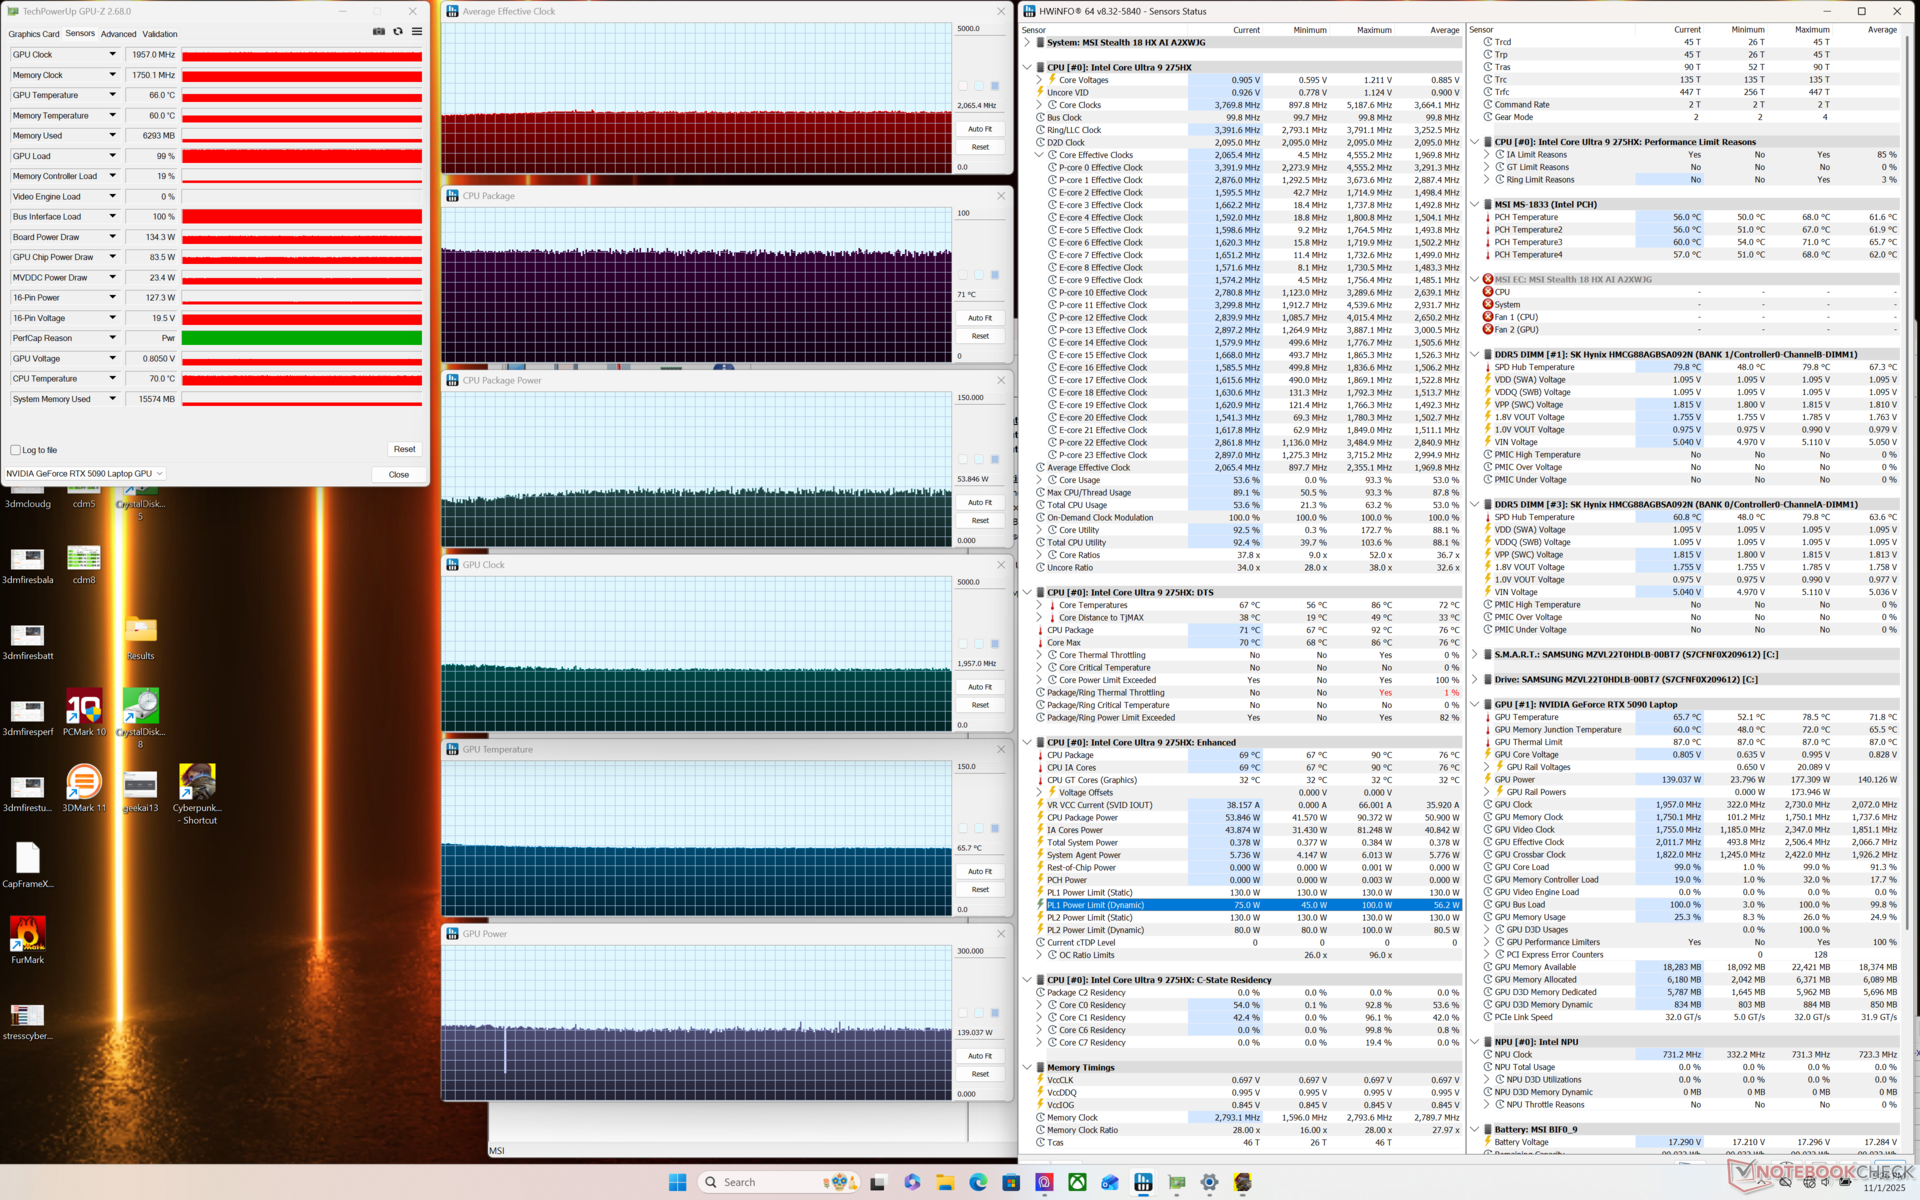Image resolution: width=1920 pixels, height=1200 pixels.
Task: Switch to the Advanced tab in GPU-Z
Action: tap(118, 34)
